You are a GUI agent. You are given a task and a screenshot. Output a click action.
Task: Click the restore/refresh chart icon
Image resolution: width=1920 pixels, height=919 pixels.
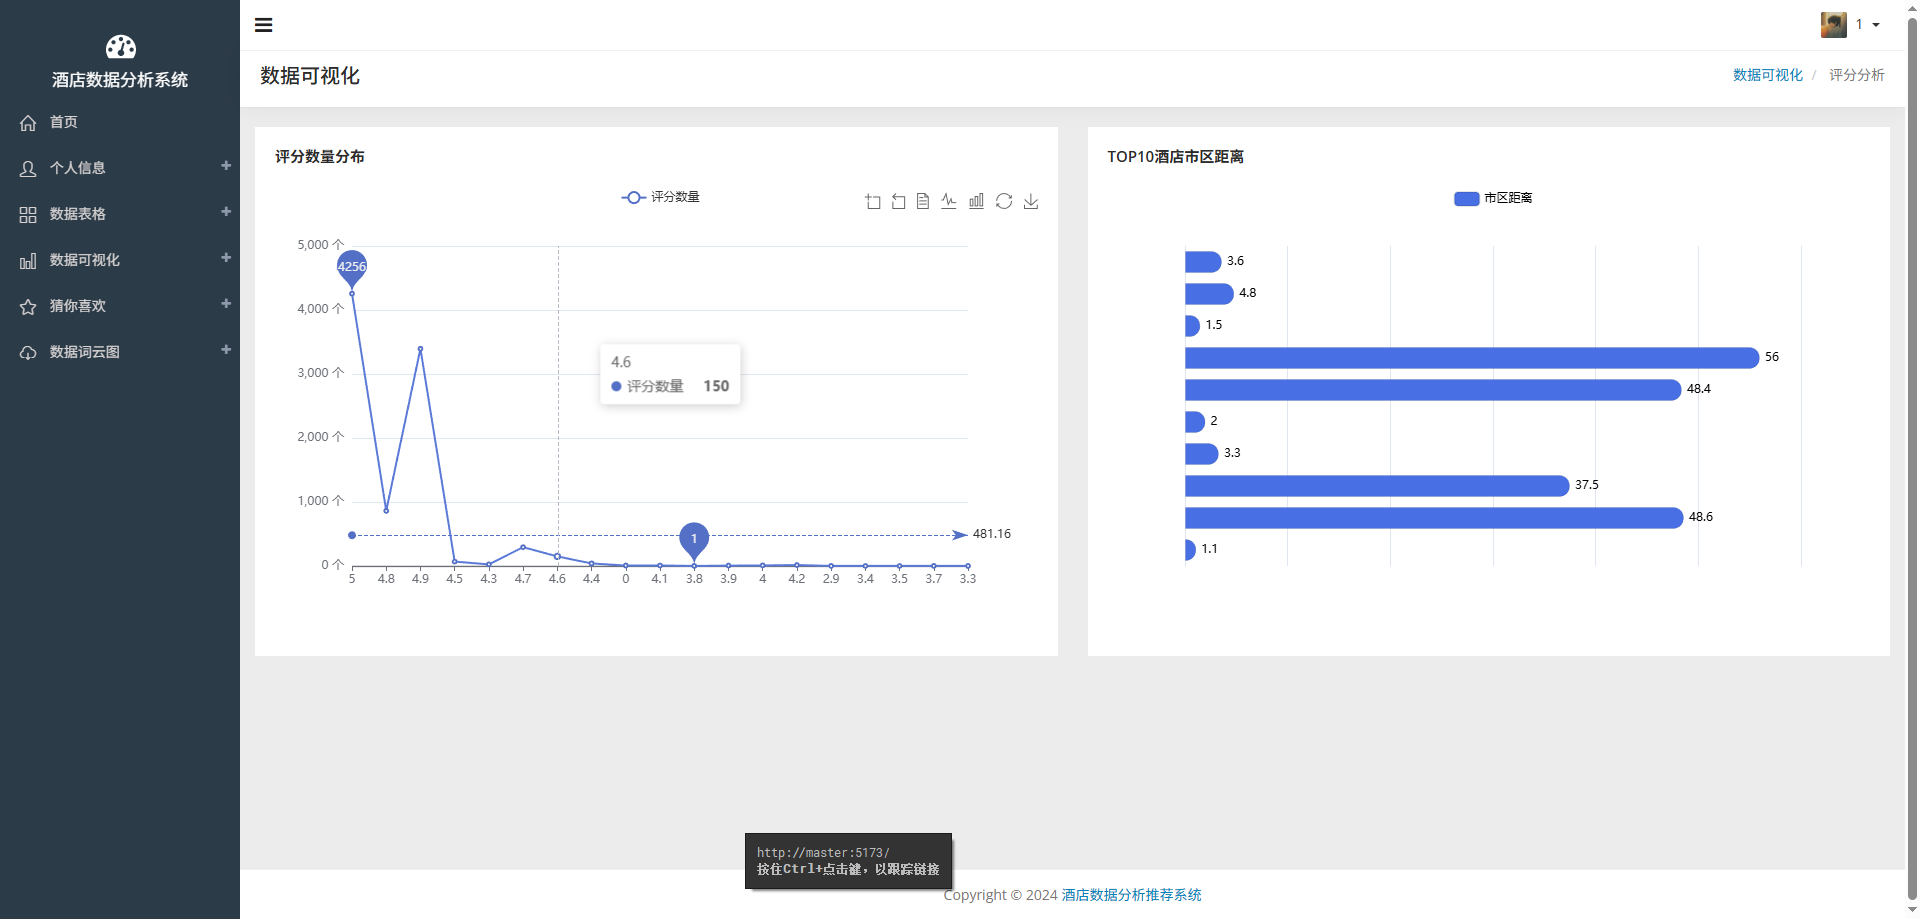1004,202
